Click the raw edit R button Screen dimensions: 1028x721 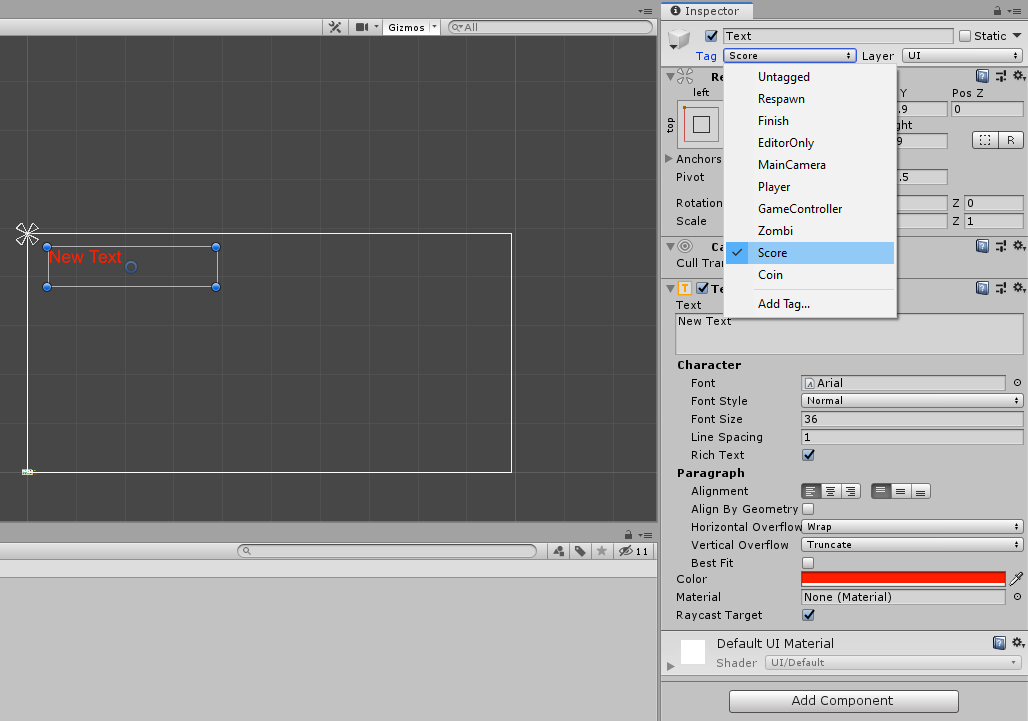(x=1010, y=140)
